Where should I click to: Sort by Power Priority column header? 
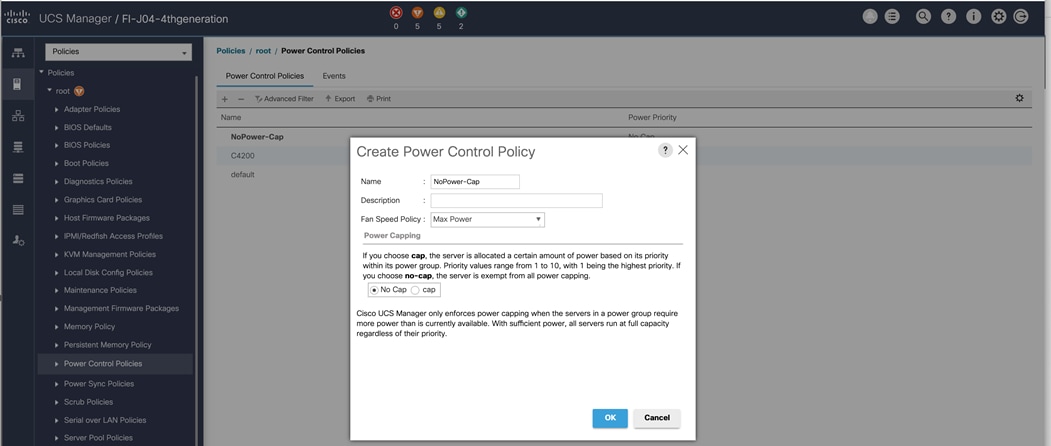(652, 117)
